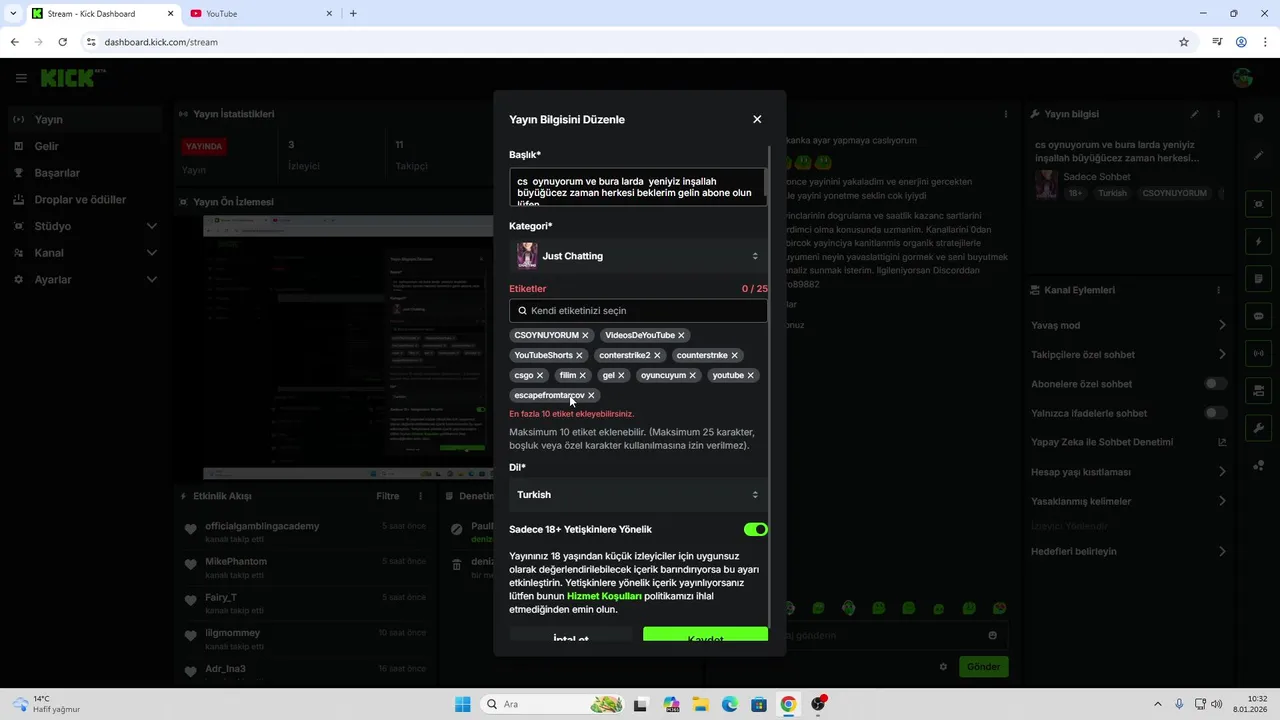The height and width of the screenshot is (720, 1280).
Task: Open Yapay Zeka ile Sohbet Denetimi
Action: 1129,442
